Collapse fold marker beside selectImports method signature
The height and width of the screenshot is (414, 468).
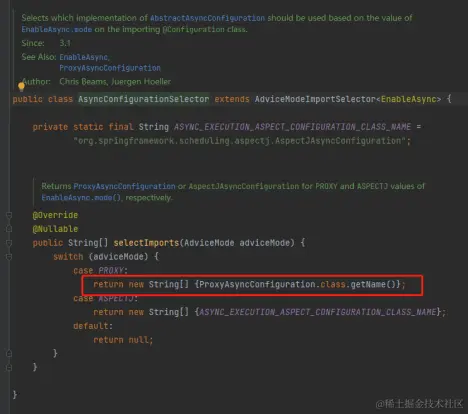9,243
